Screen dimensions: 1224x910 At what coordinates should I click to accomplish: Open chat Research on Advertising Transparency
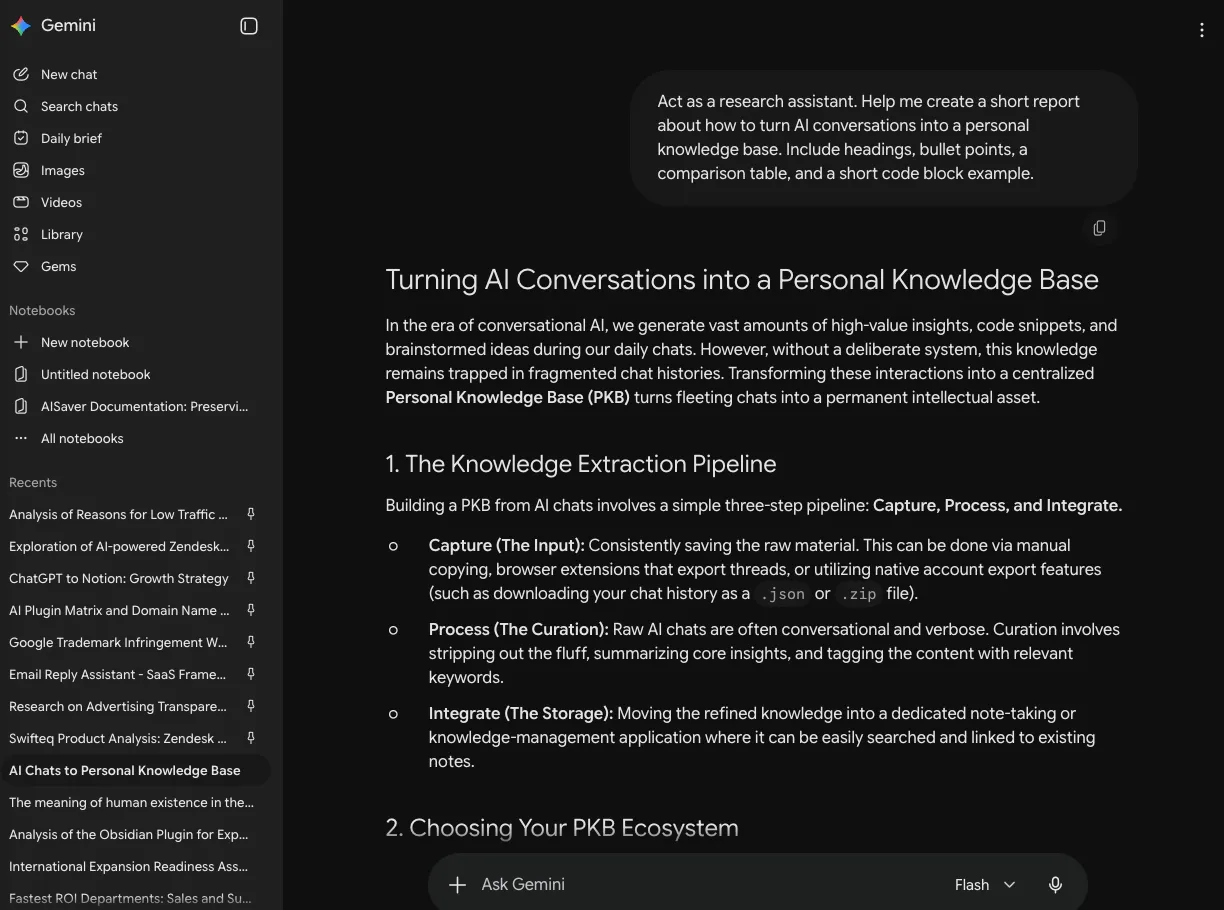point(119,706)
